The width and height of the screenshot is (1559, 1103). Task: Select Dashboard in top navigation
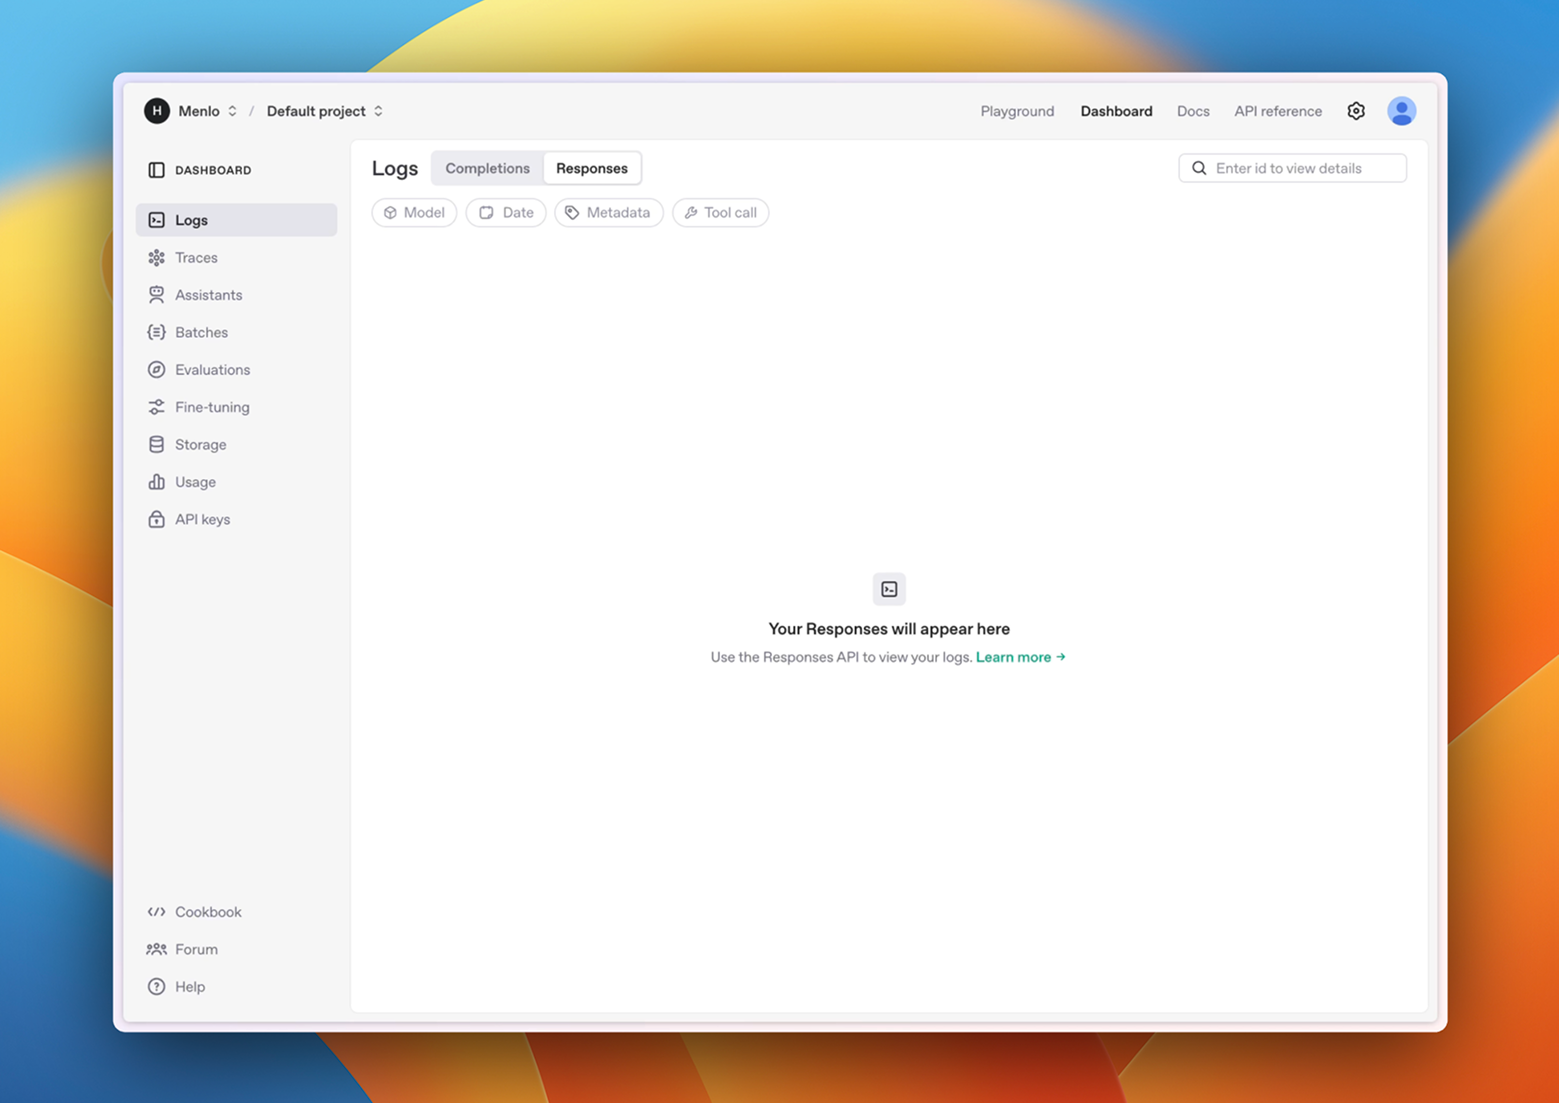click(x=1116, y=111)
